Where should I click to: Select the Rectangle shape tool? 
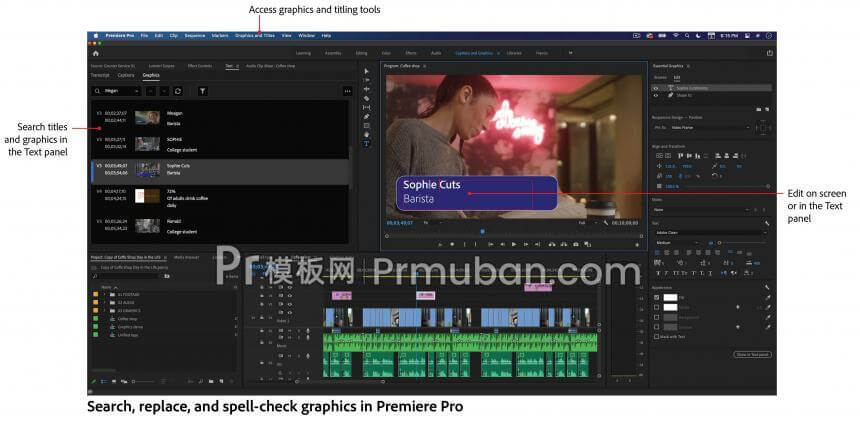[x=366, y=126]
